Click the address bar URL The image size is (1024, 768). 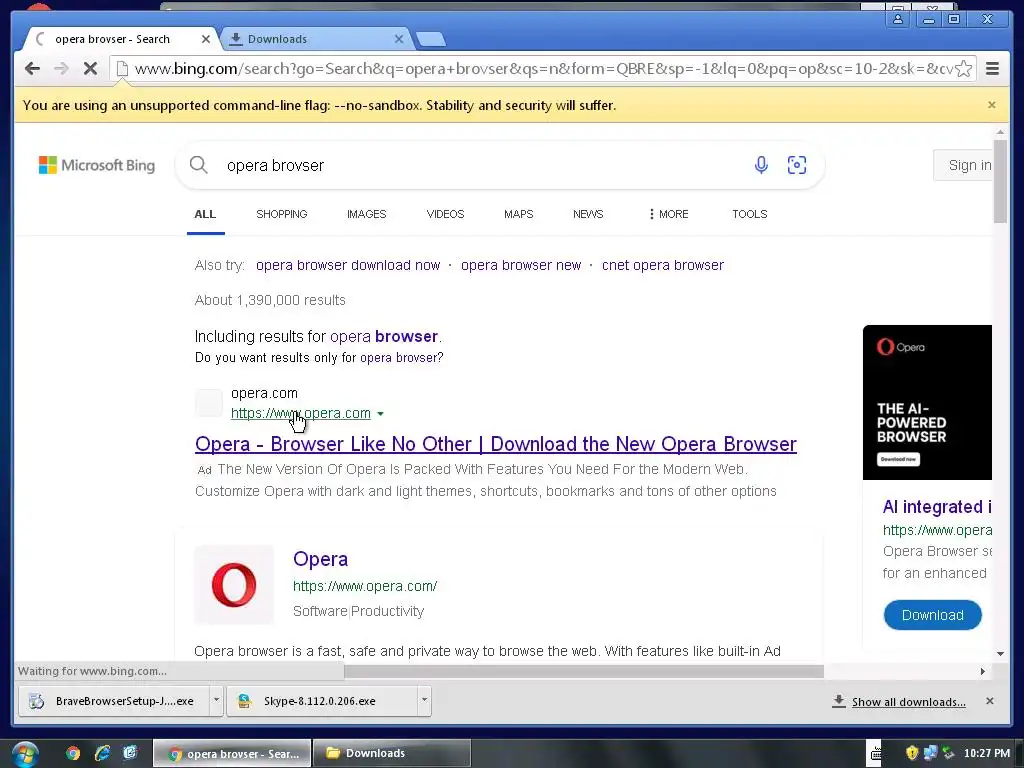click(542, 69)
